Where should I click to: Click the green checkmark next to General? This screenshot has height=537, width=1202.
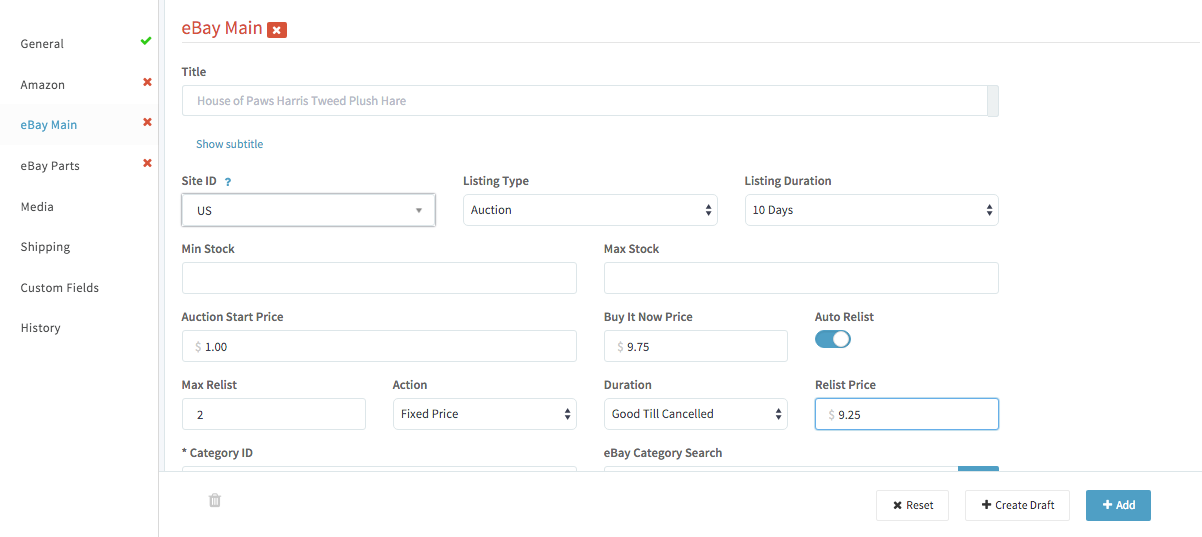pos(146,41)
